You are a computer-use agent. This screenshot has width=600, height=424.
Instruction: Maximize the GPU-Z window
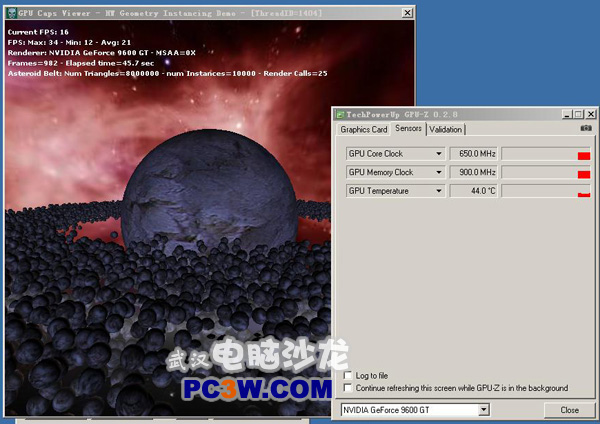(x=577, y=114)
